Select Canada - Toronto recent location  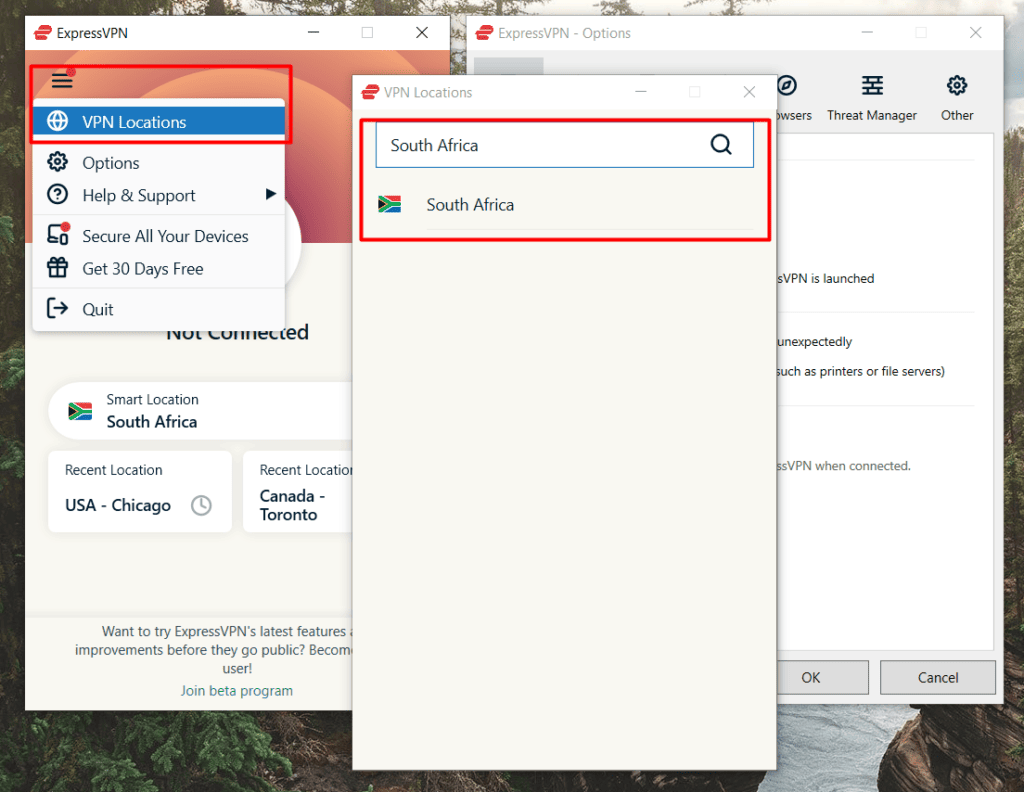298,492
